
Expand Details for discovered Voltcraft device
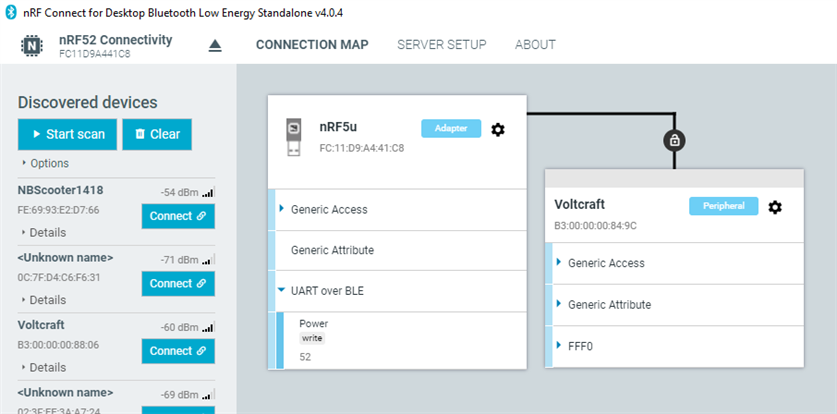[x=44, y=368]
